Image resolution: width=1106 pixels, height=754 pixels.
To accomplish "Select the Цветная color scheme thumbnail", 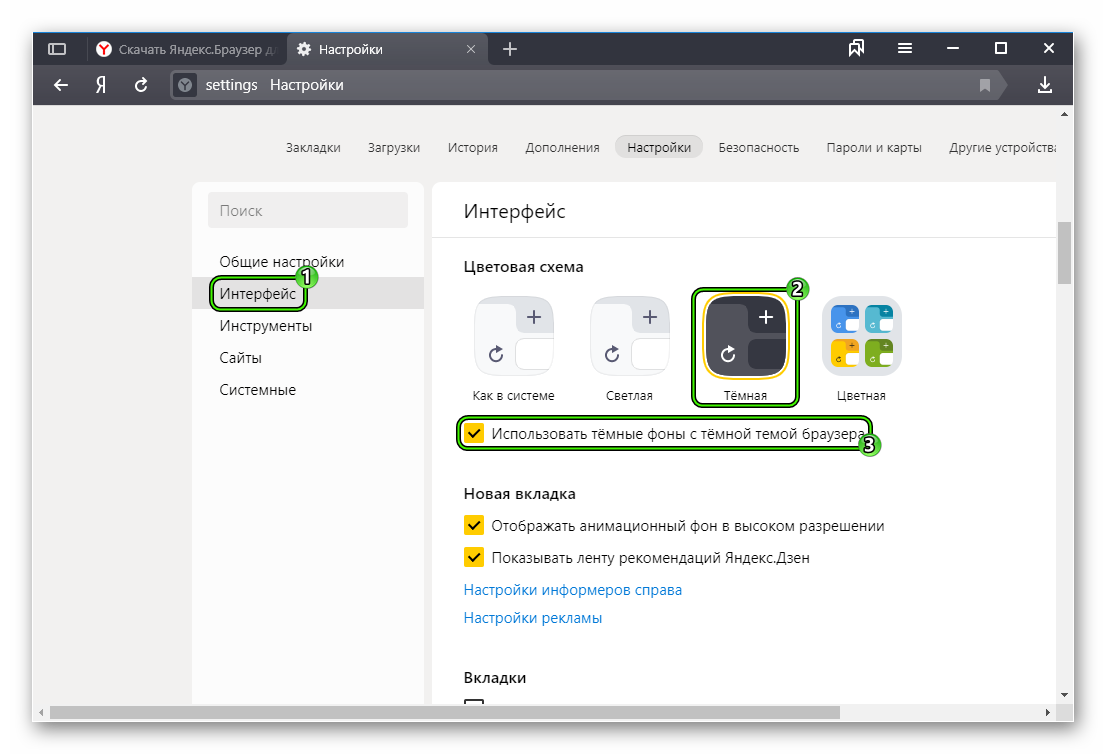I will (861, 336).
